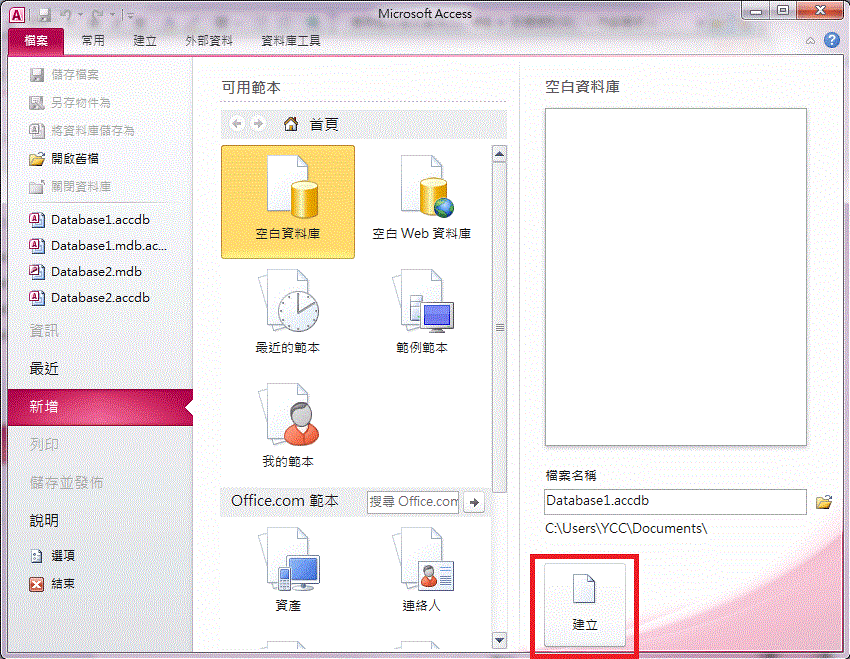Open 選項 in the left sidebar
Image resolution: width=850 pixels, height=659 pixels.
tap(62, 556)
